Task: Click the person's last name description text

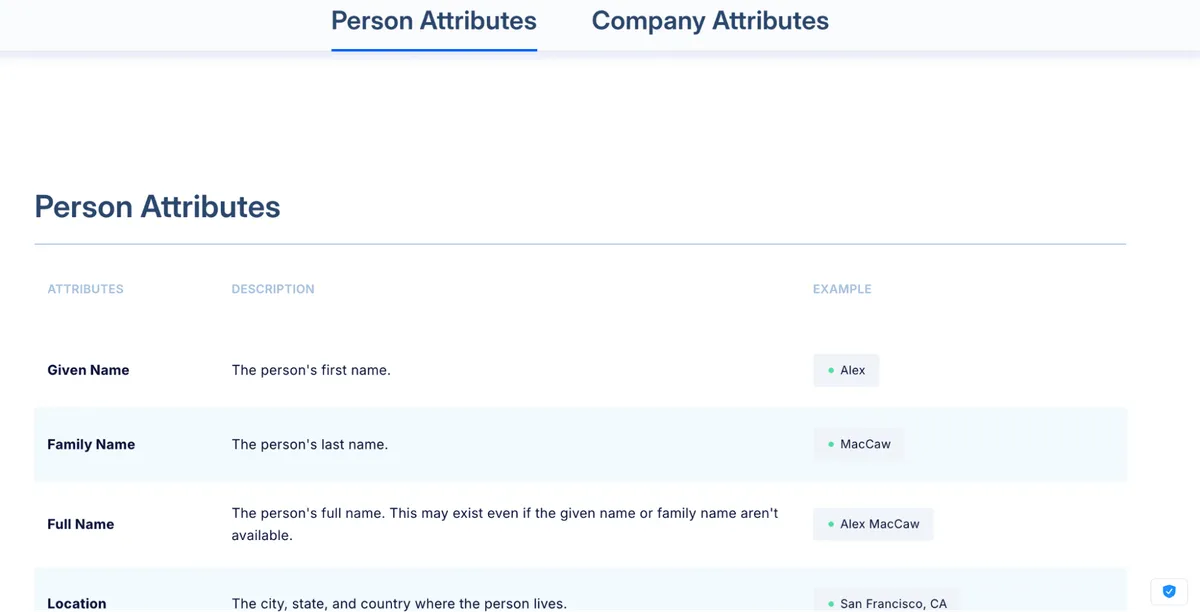Action: [x=310, y=444]
